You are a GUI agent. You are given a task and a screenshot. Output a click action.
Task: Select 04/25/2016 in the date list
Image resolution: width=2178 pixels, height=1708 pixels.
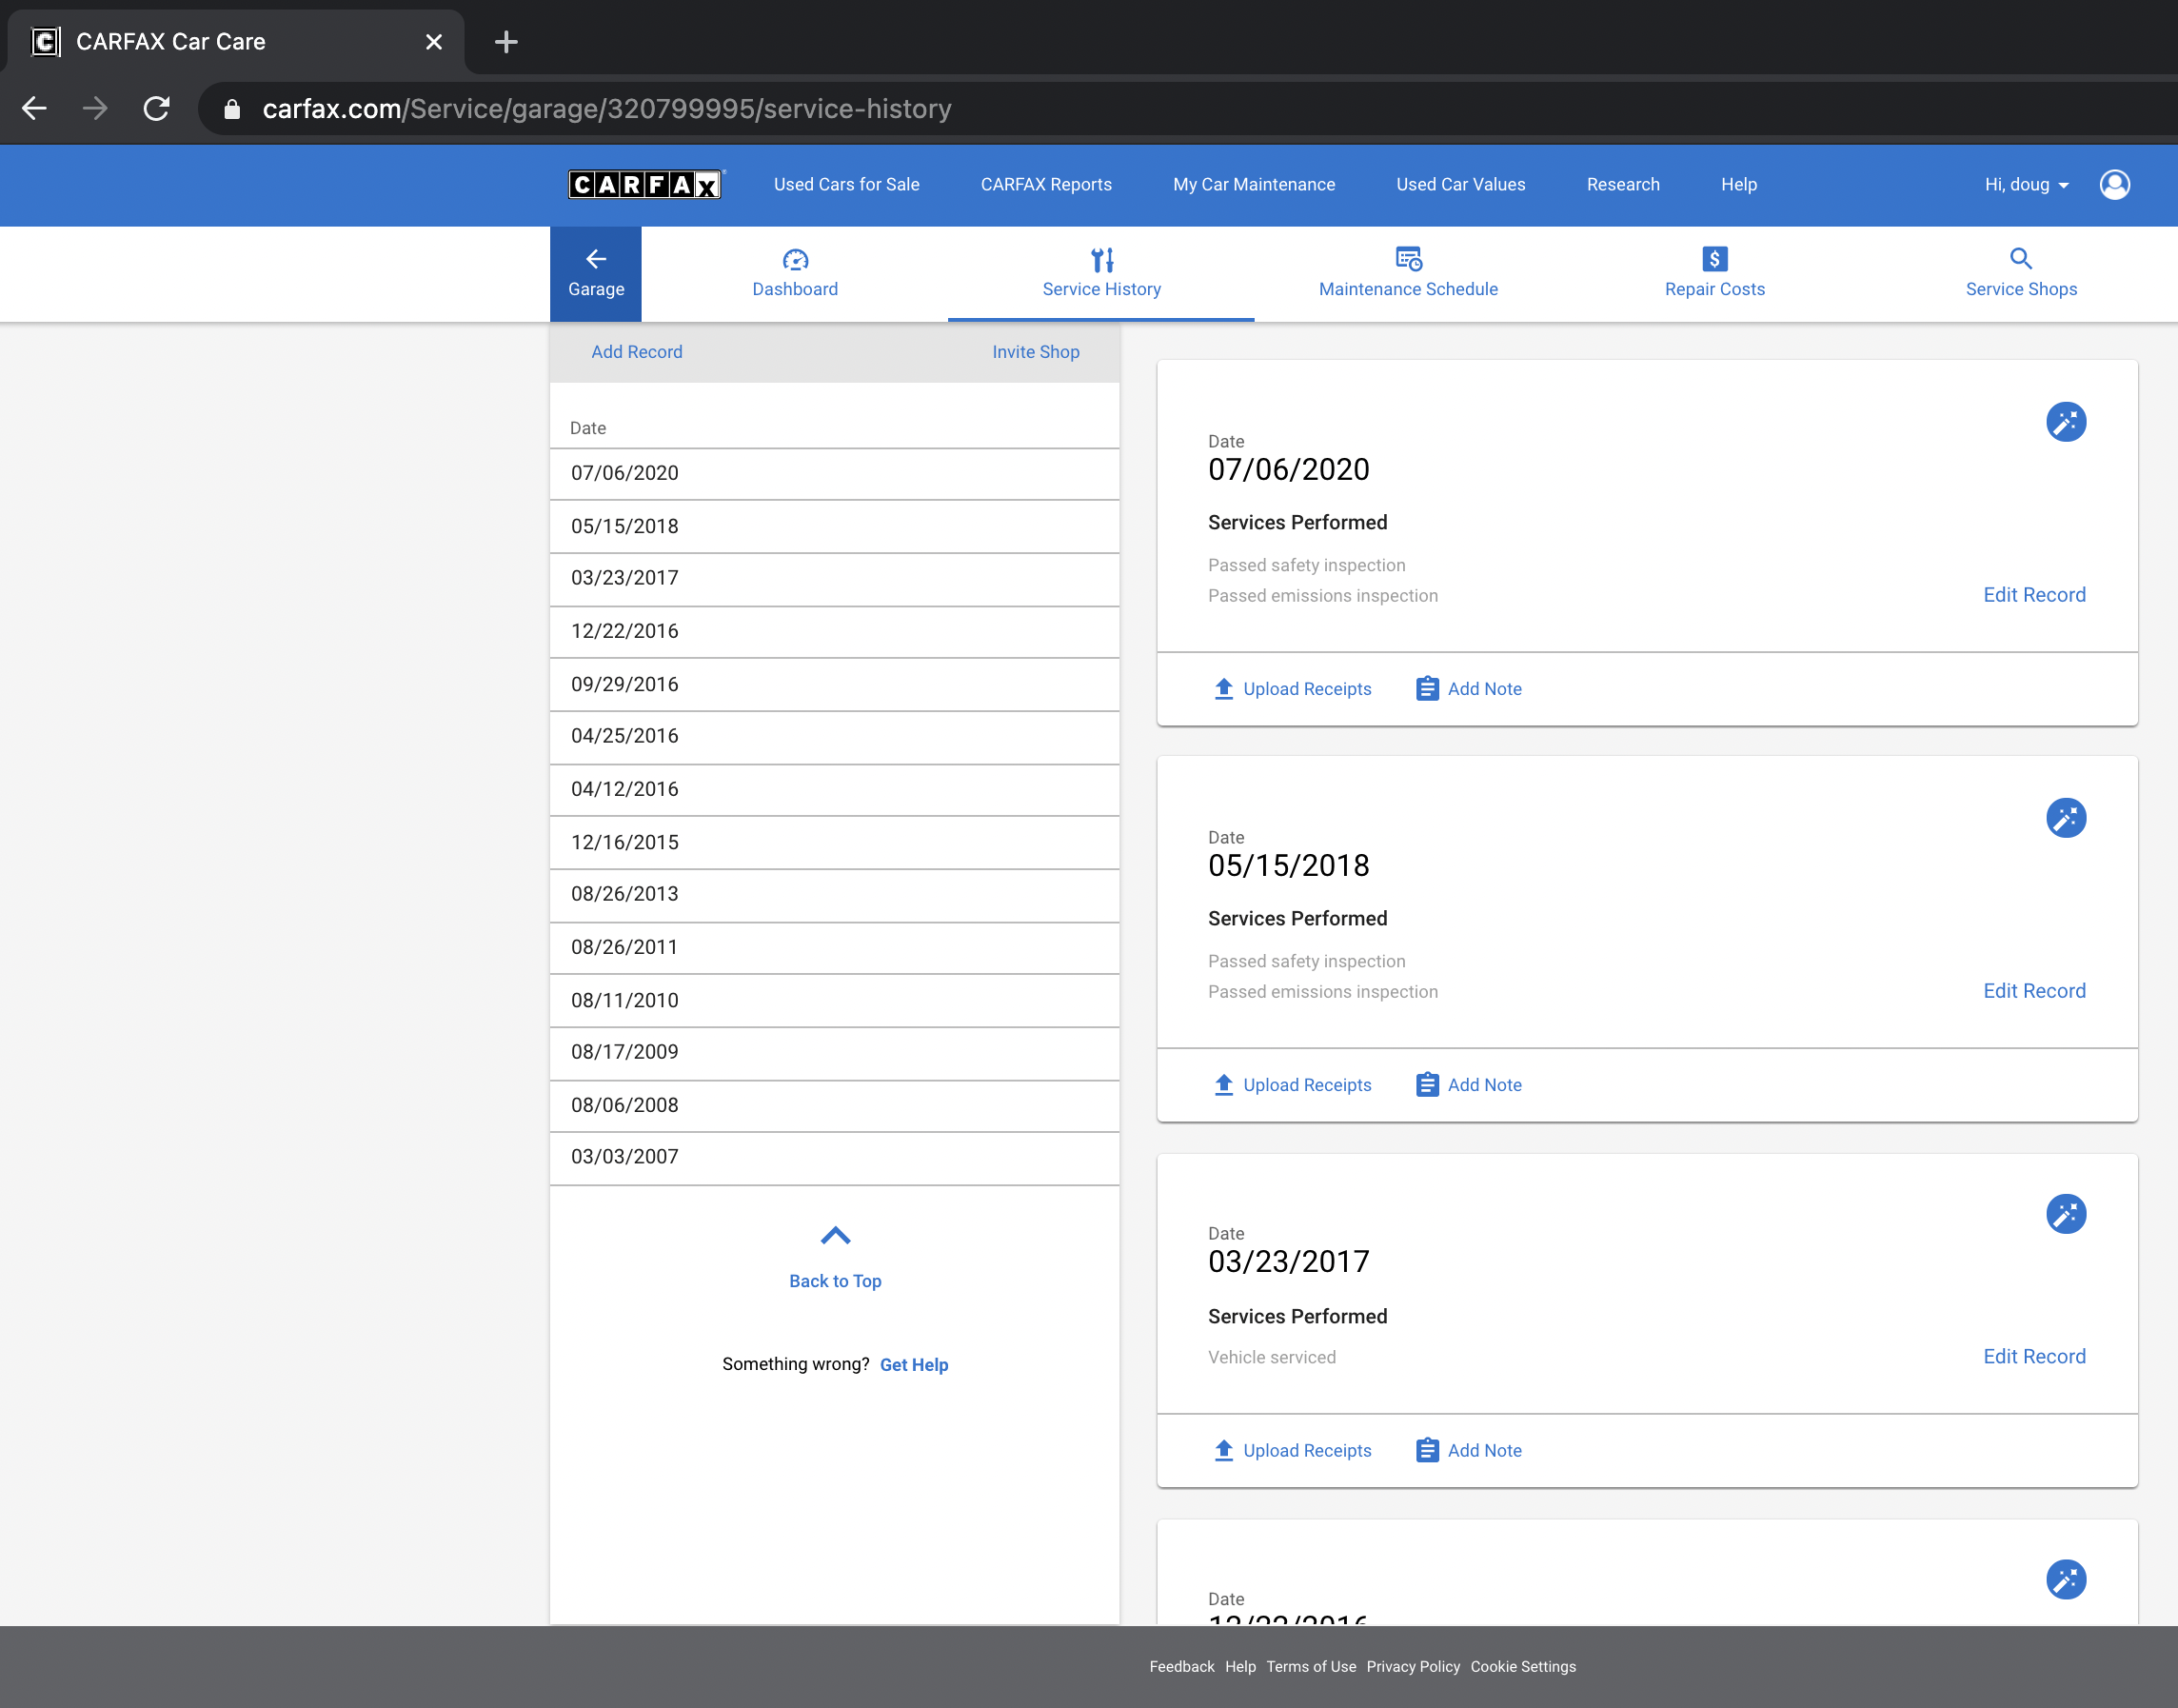[834, 737]
